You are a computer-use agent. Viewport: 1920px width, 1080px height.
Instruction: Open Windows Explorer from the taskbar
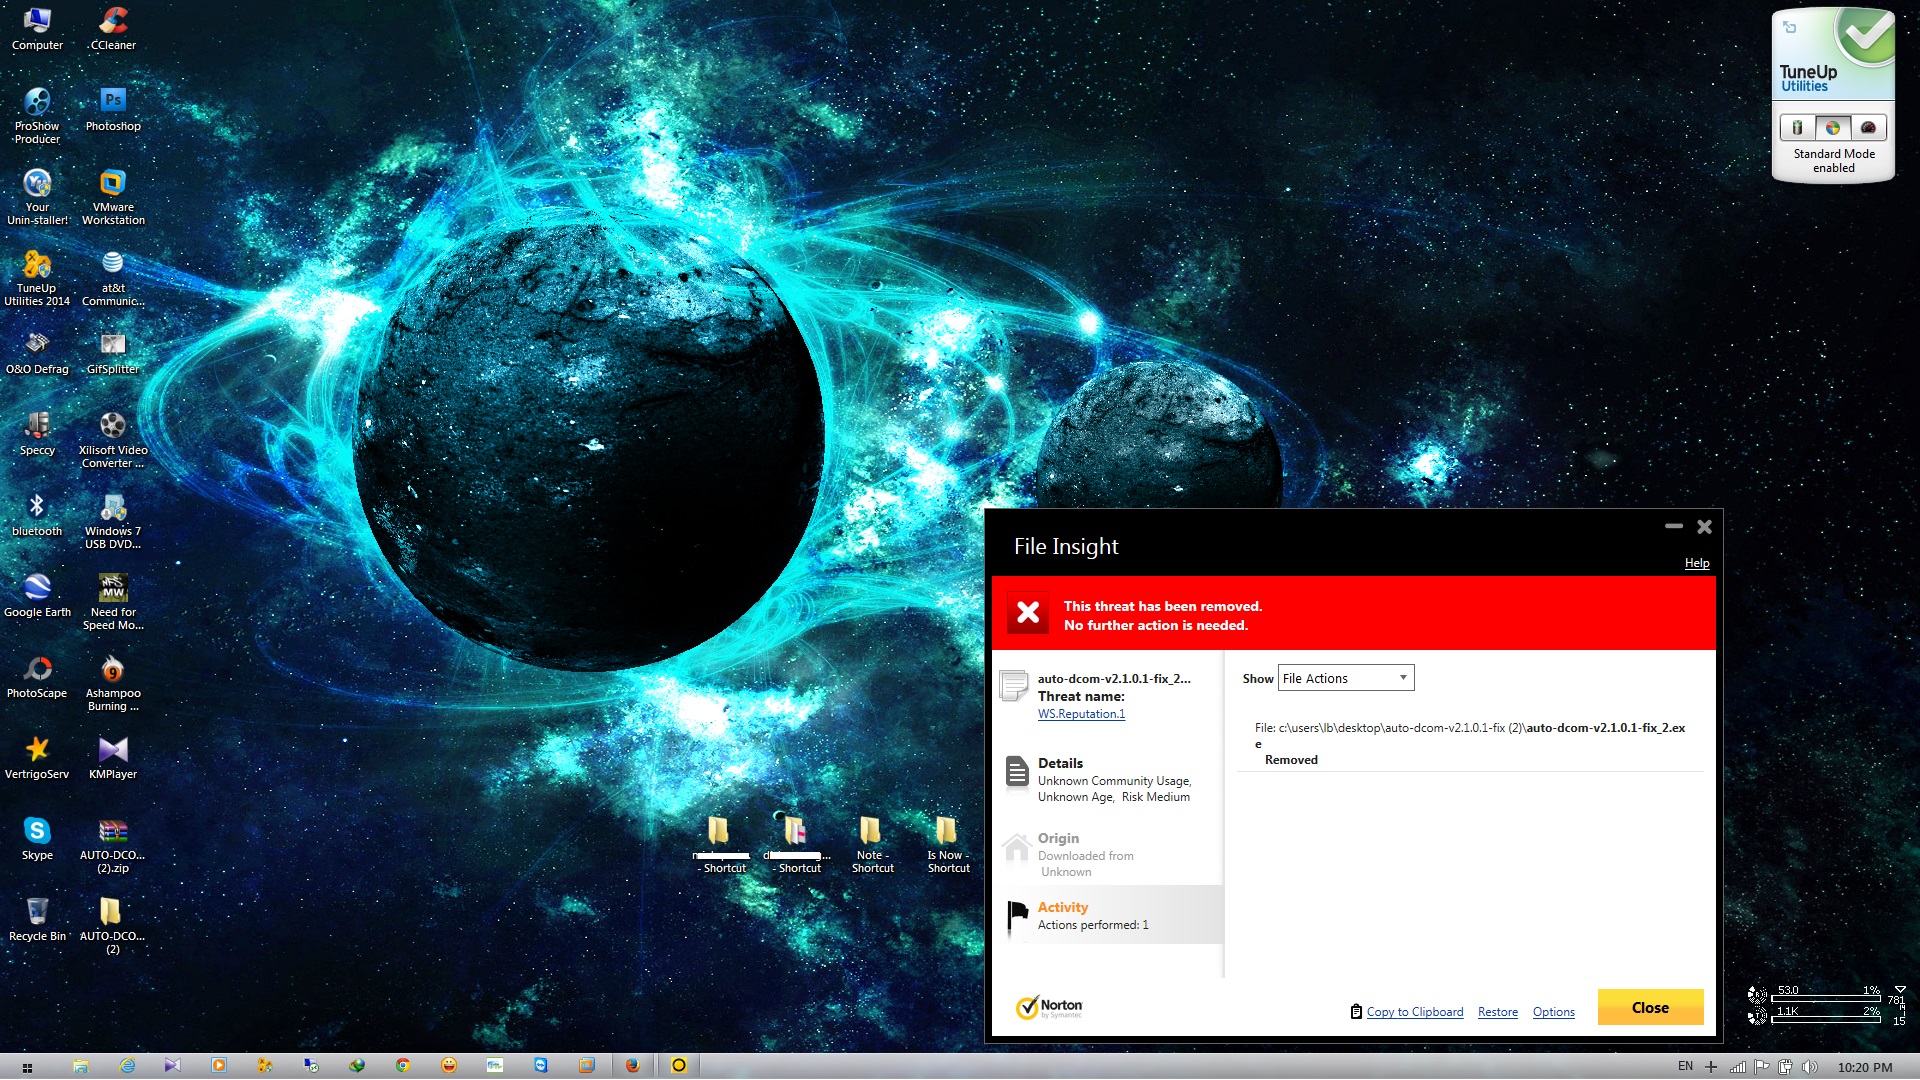(80, 1066)
